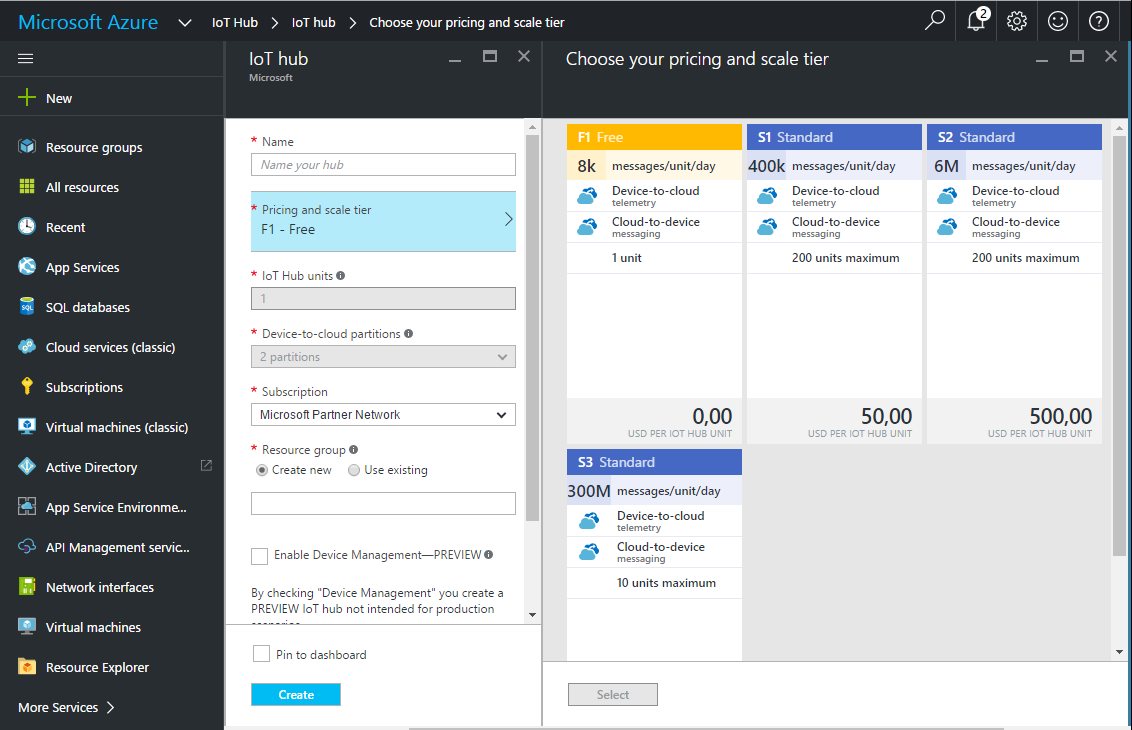This screenshot has height=730, width=1132.
Task: Select Subscriptions in the sidebar
Action: [84, 386]
